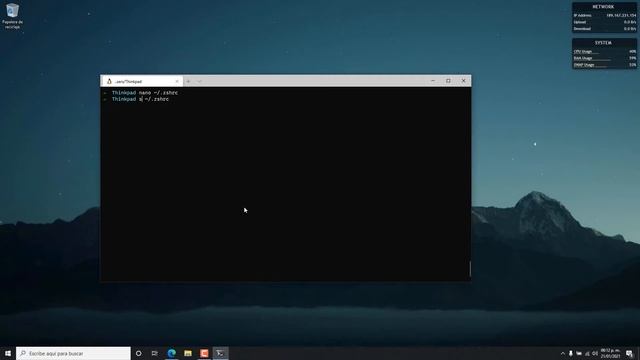Viewport: 640px width, 360px height.
Task: Open the orange app icon on the taskbar
Action: [204, 353]
